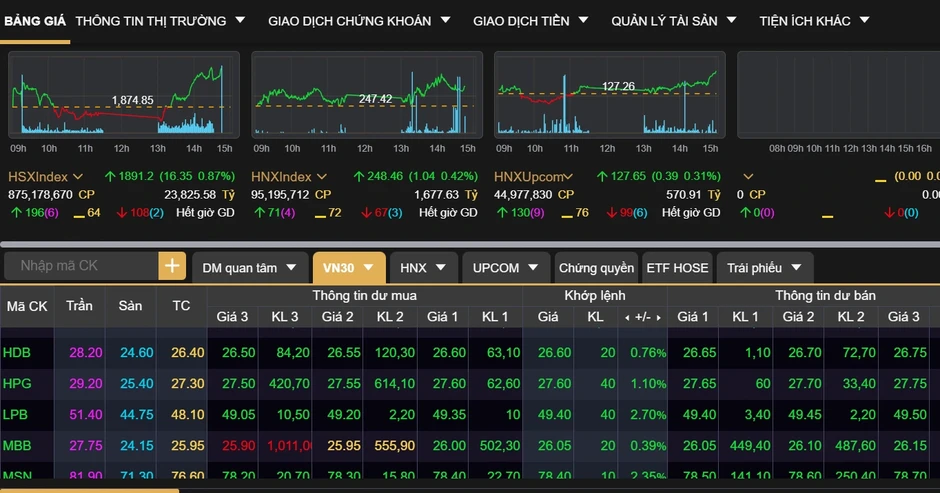Screen dimensions: 940x493
Task: Switch to the Chứng quyền tab
Action: pos(596,268)
